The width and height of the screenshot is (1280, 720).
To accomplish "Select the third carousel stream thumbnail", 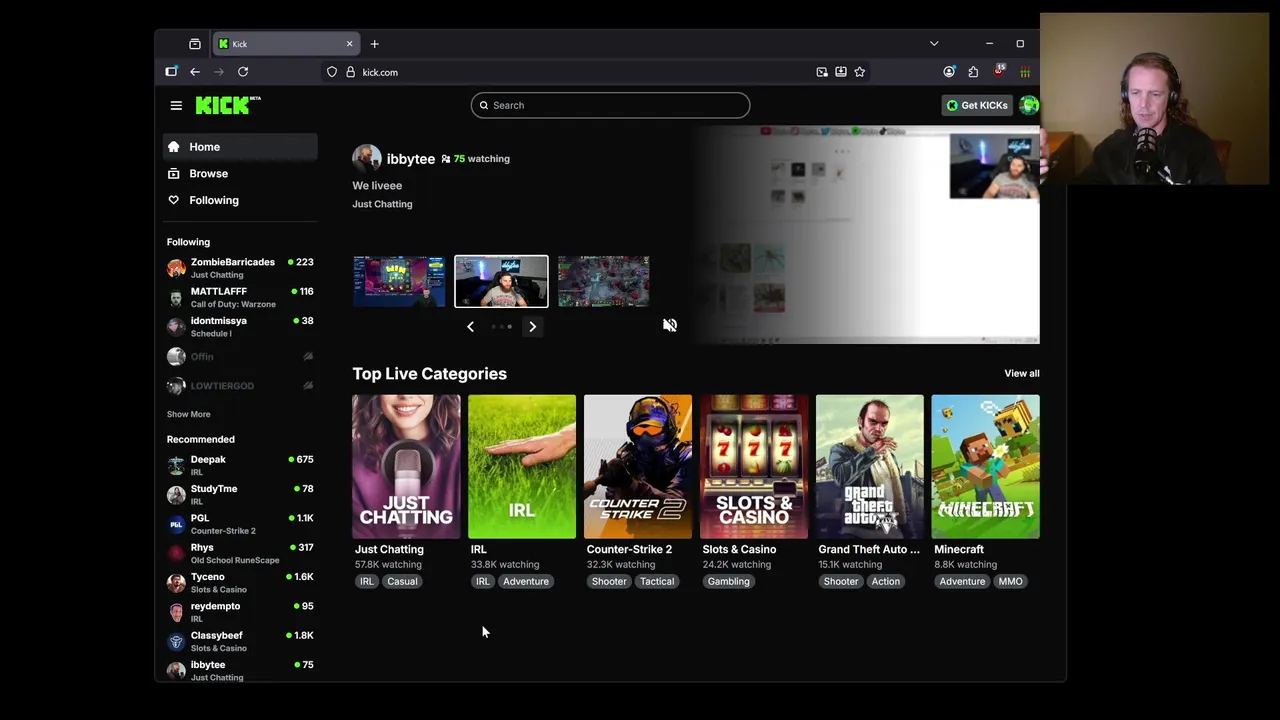I will [603, 281].
